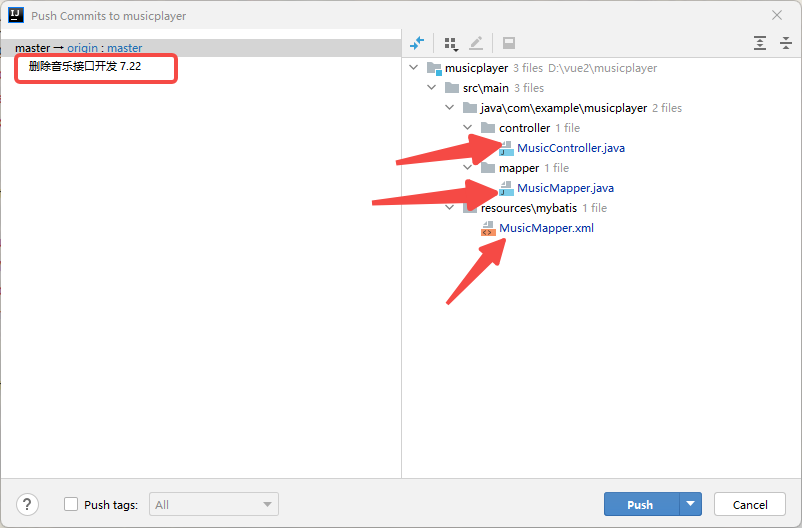Viewport: 802px width, 528px height.
Task: Select MusicMapper.java in file tree
Action: click(565, 188)
